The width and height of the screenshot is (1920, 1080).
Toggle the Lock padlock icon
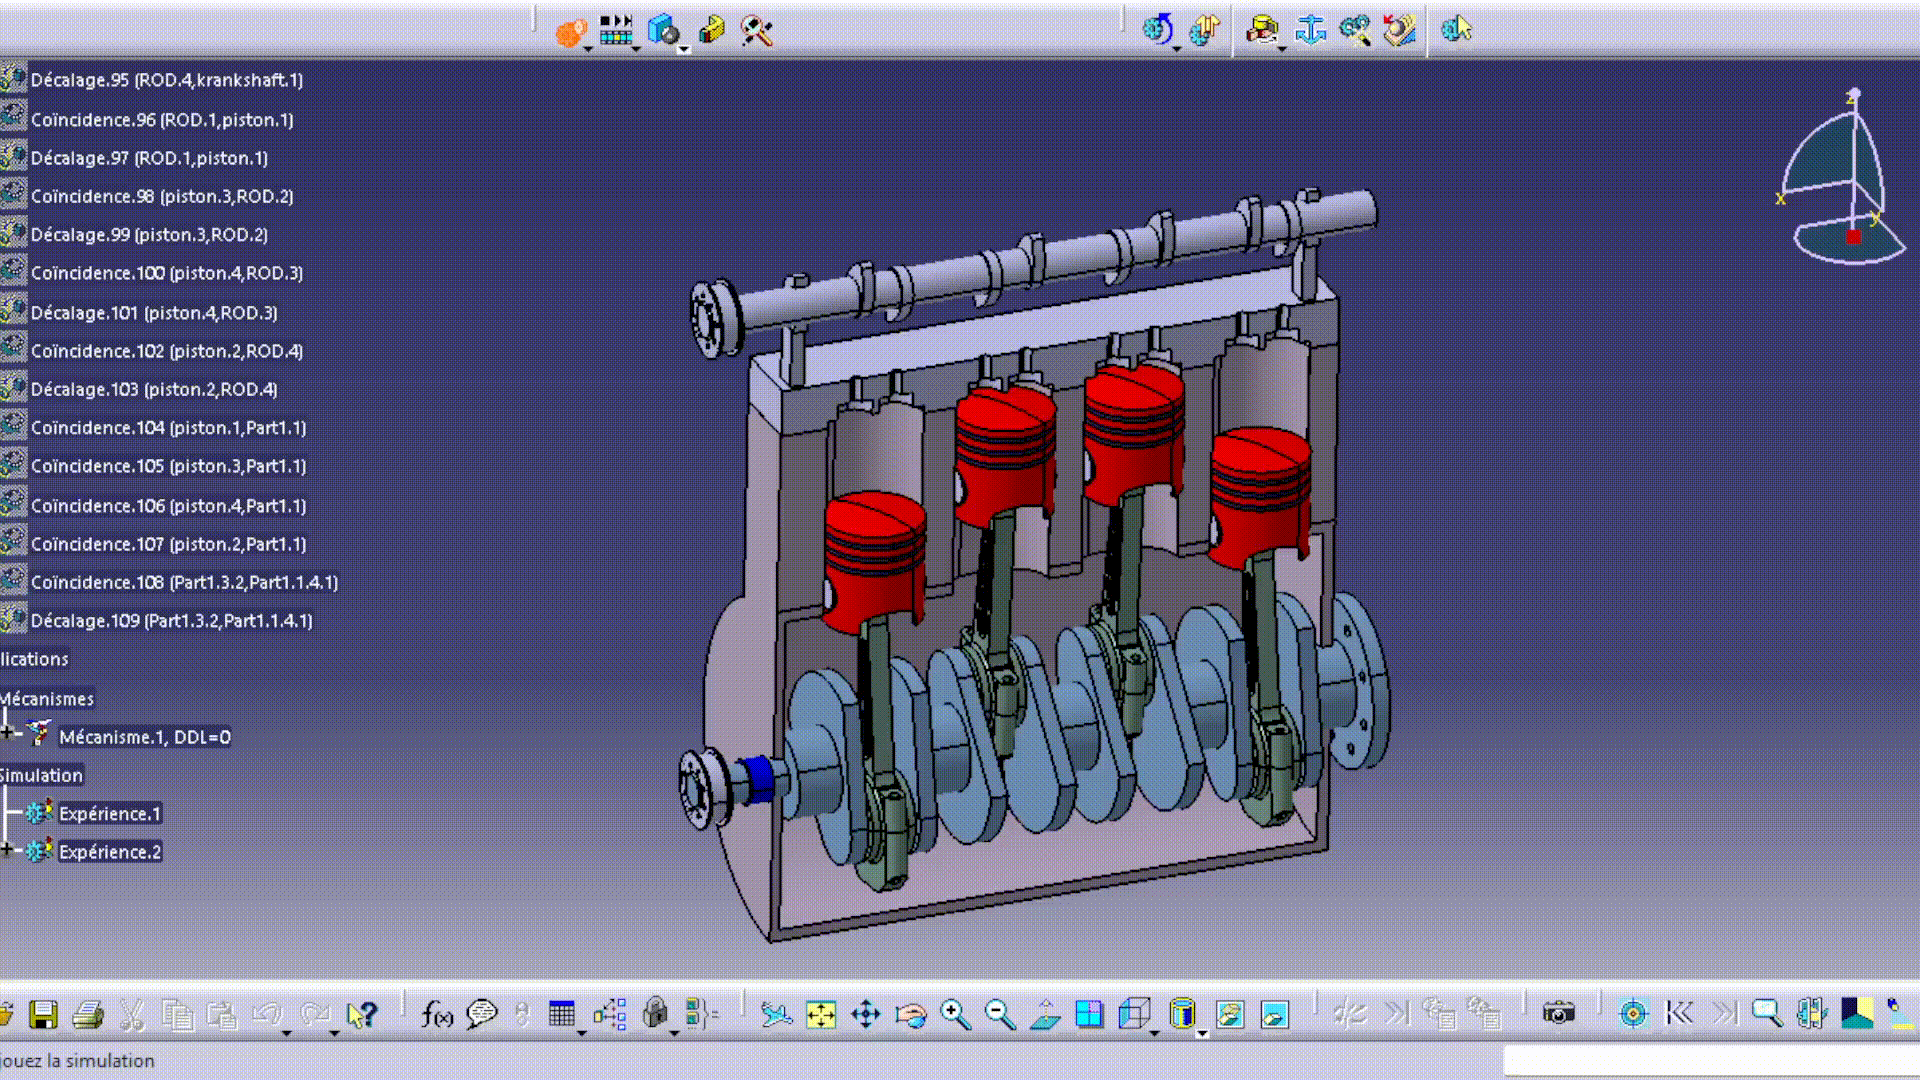click(654, 1013)
